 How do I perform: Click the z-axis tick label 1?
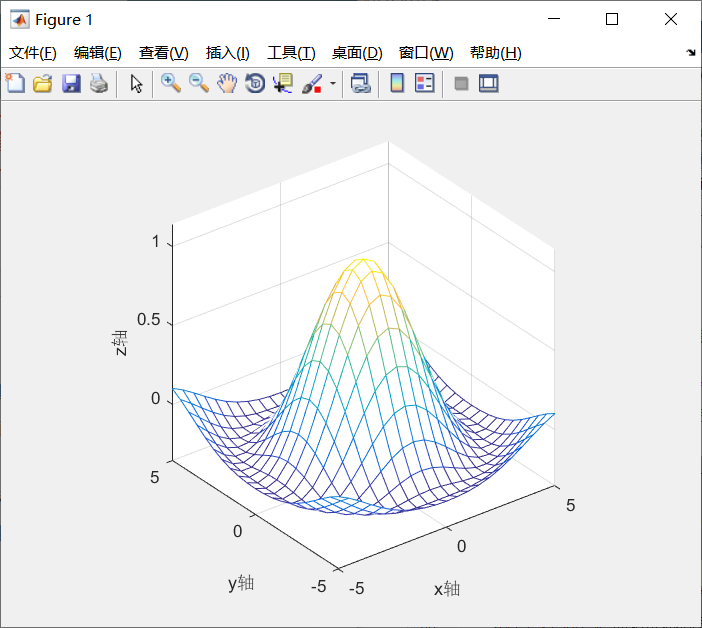[155, 242]
